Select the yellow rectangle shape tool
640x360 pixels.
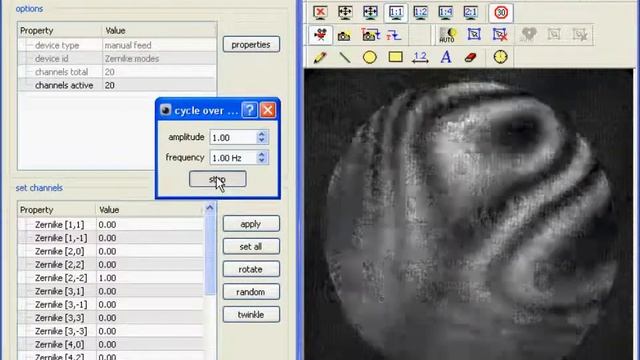pos(395,57)
